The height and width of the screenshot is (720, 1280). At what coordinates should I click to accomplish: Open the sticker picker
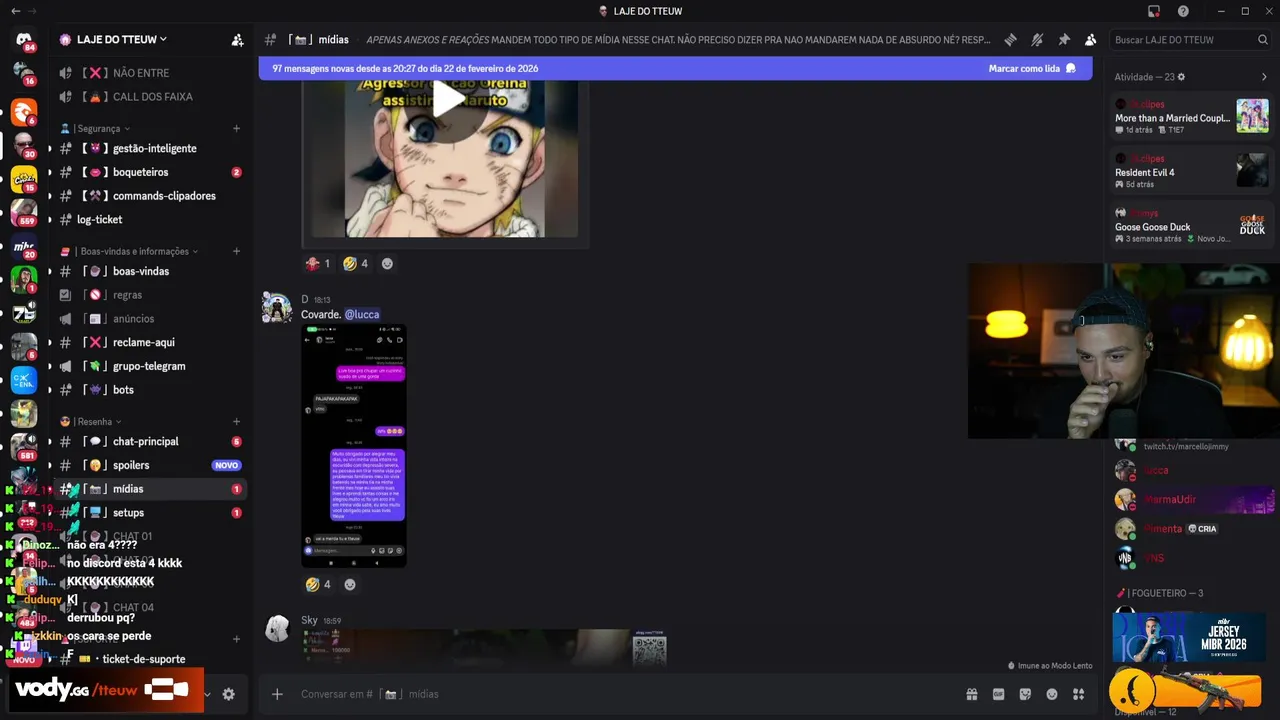coord(1025,694)
